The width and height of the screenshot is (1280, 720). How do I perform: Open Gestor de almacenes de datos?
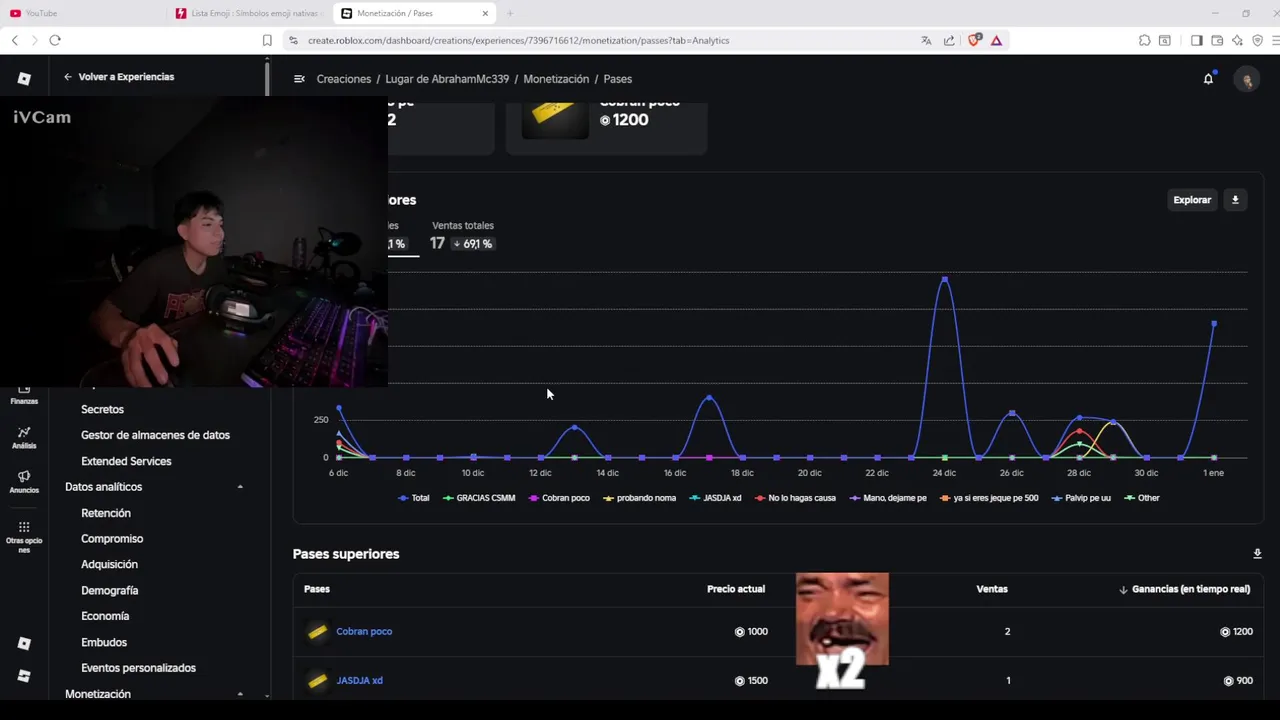[x=155, y=435]
